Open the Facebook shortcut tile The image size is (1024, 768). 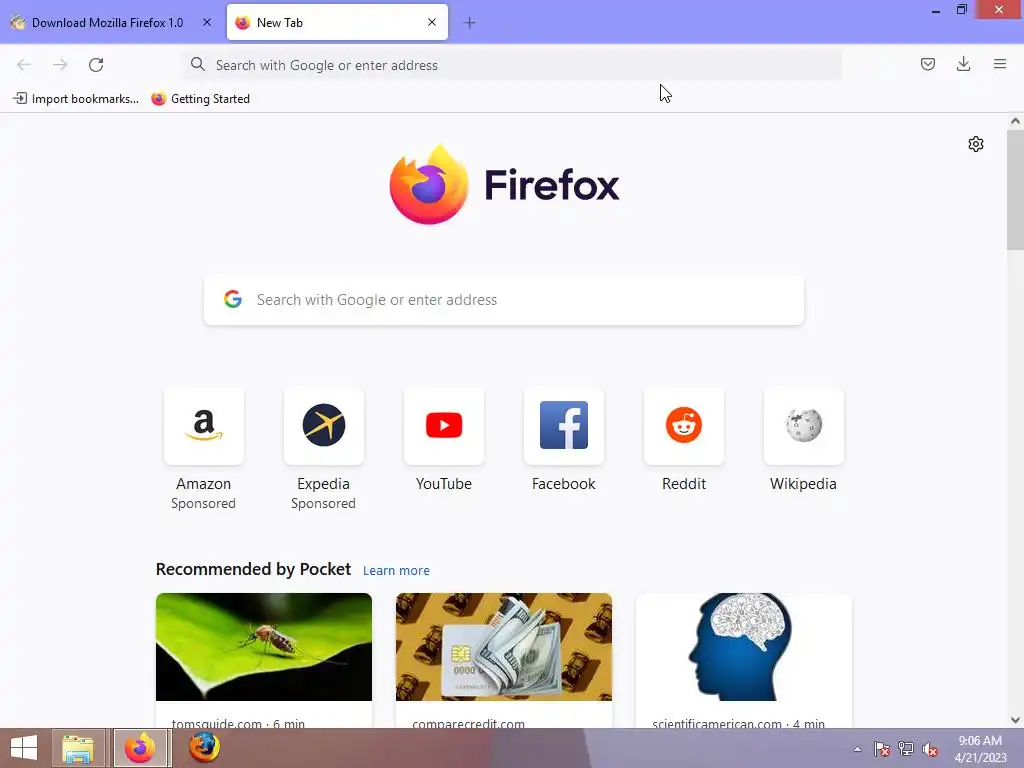tap(564, 426)
